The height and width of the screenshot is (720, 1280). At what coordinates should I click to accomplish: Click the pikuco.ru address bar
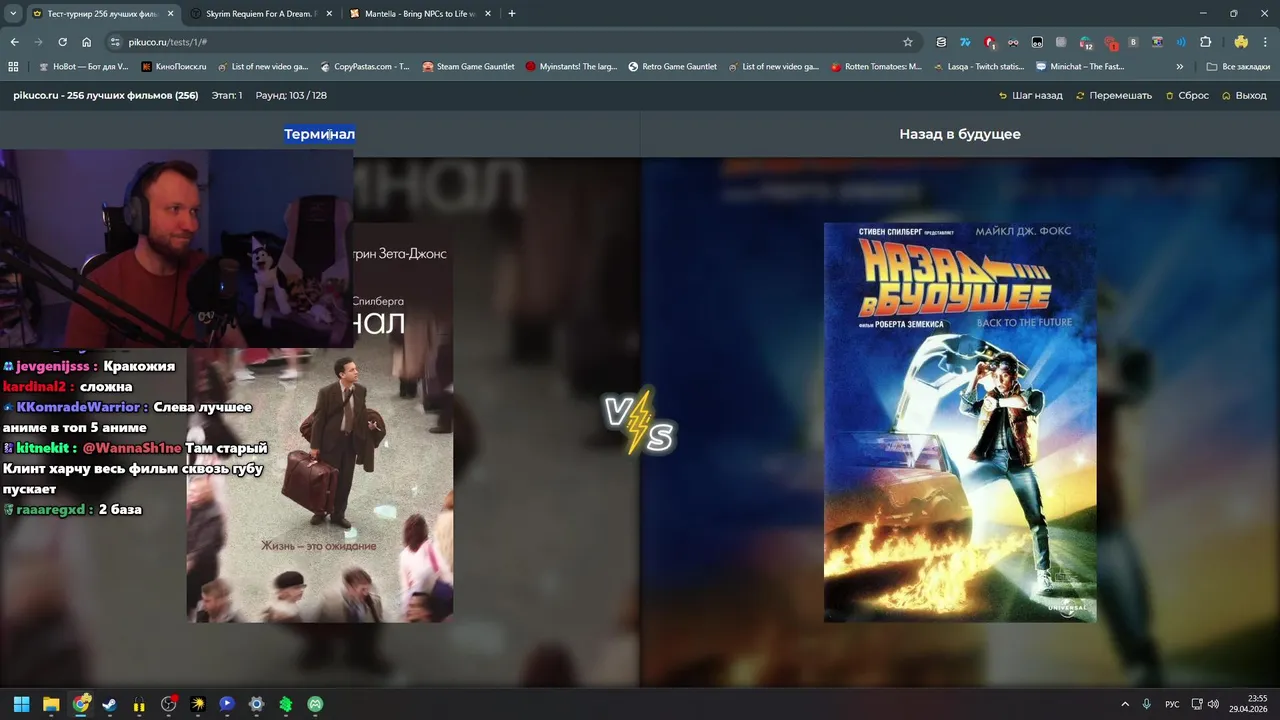click(510, 42)
